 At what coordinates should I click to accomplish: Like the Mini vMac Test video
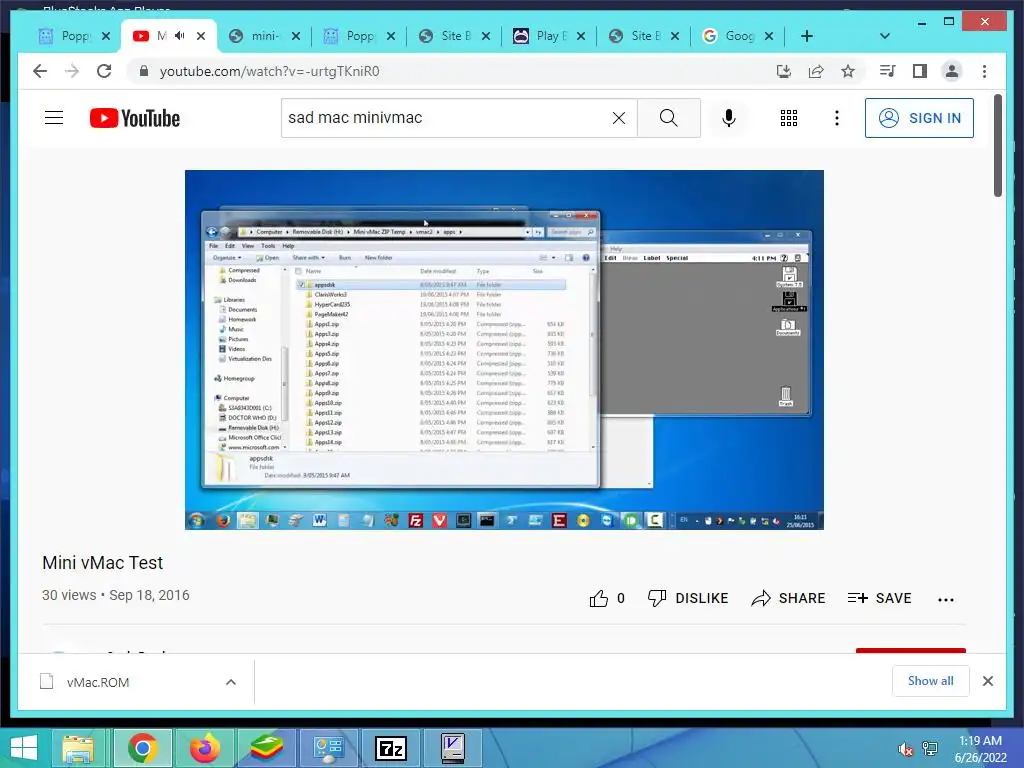(607, 598)
